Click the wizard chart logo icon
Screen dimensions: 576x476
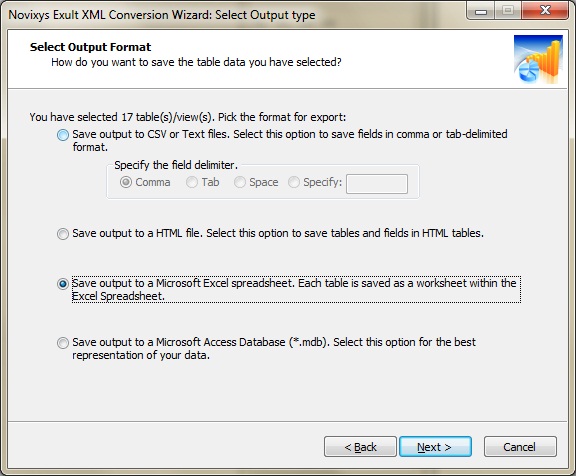point(538,60)
